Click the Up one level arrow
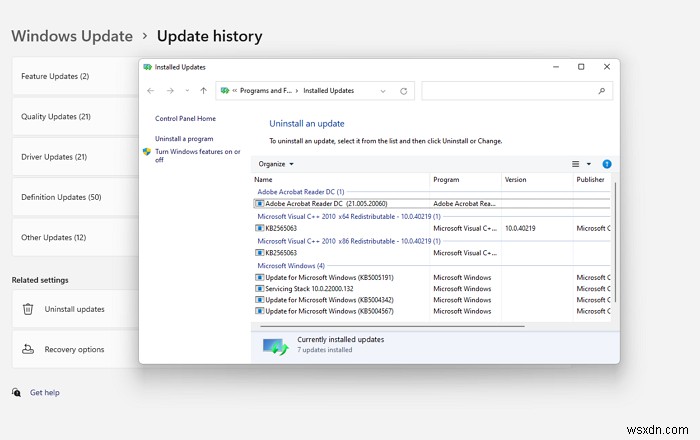The height and width of the screenshot is (440, 700). pos(203,90)
